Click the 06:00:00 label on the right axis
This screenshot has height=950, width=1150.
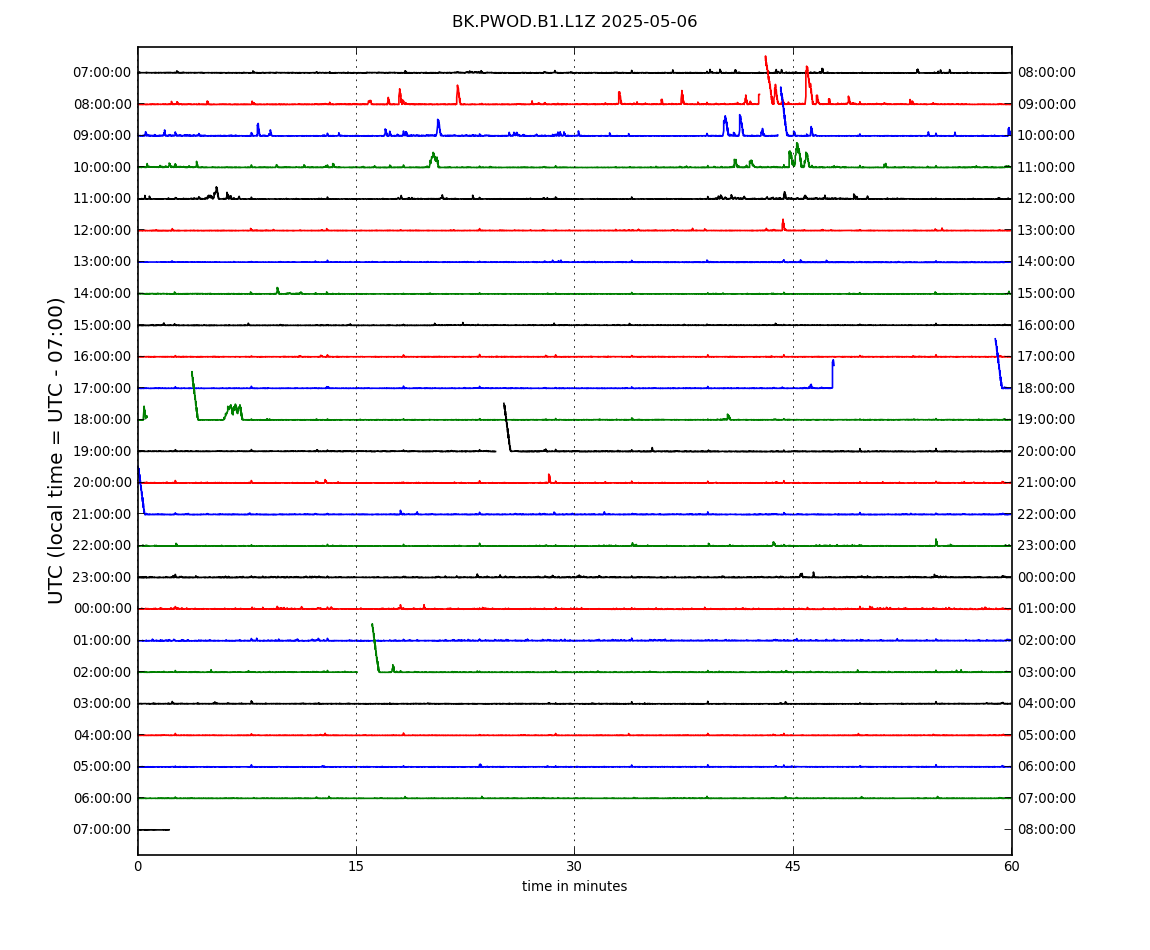tap(1047, 767)
